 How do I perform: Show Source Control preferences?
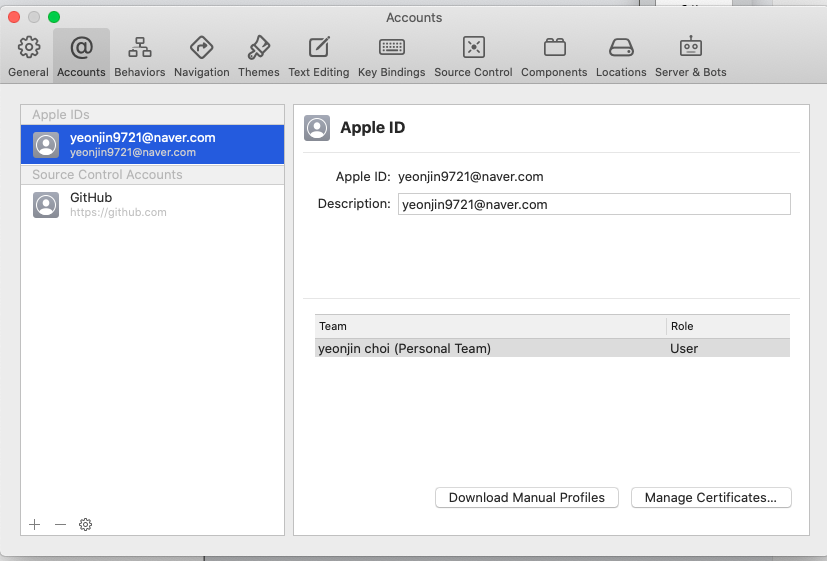[473, 57]
